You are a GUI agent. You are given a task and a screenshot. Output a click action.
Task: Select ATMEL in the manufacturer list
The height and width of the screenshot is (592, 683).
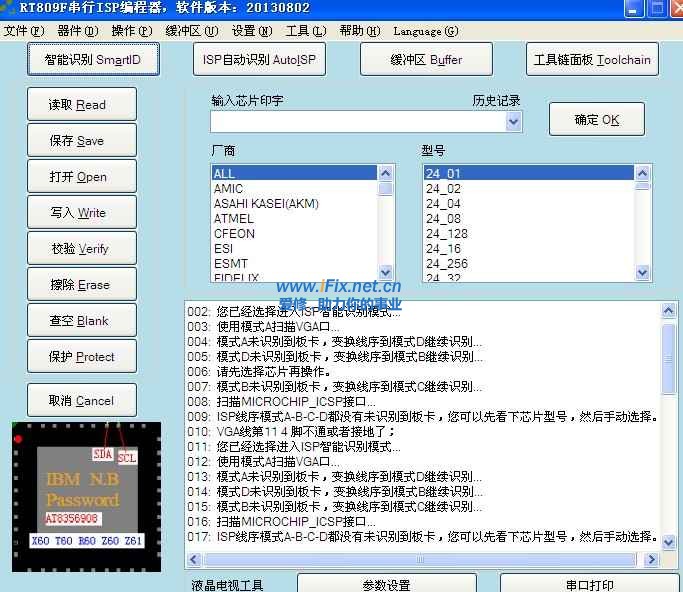pos(234,218)
